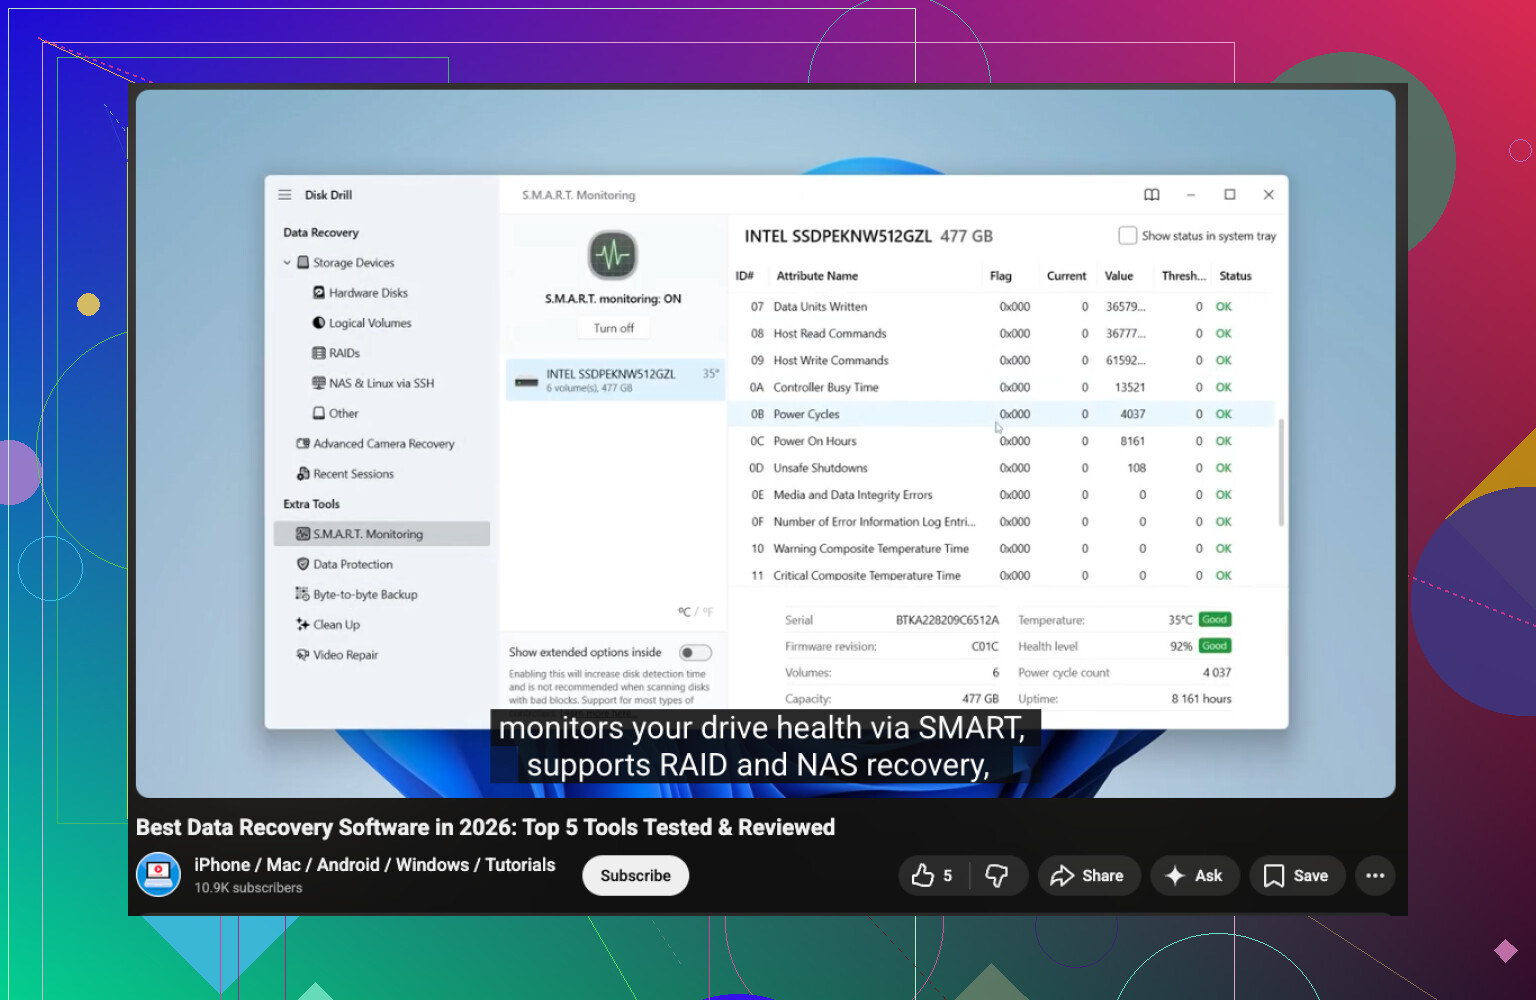
Task: Click the NAS & Linux via SSH icon
Action: pyautogui.click(x=319, y=382)
